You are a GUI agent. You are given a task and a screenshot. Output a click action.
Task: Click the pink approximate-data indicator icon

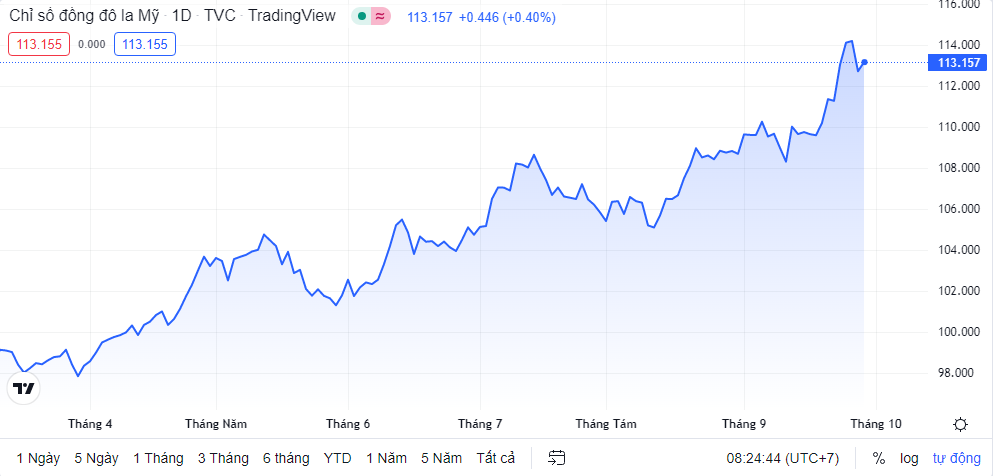(x=380, y=17)
